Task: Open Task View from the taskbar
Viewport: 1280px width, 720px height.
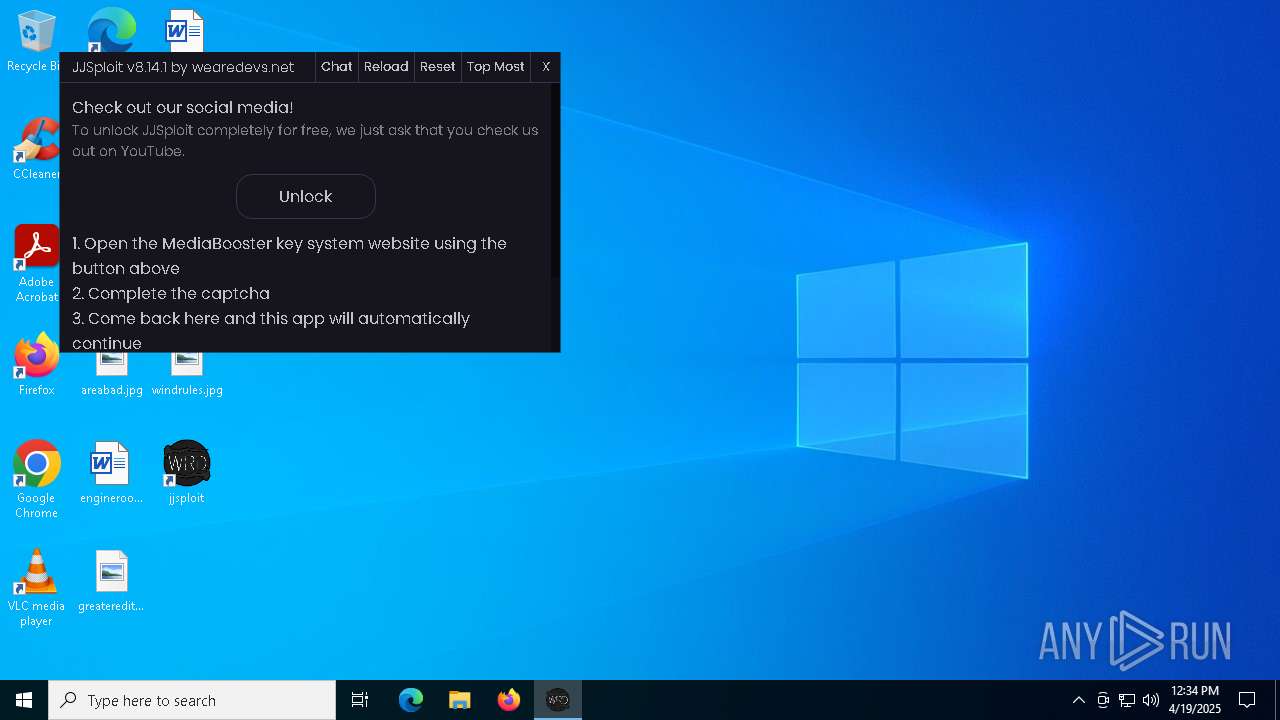Action: tap(360, 700)
